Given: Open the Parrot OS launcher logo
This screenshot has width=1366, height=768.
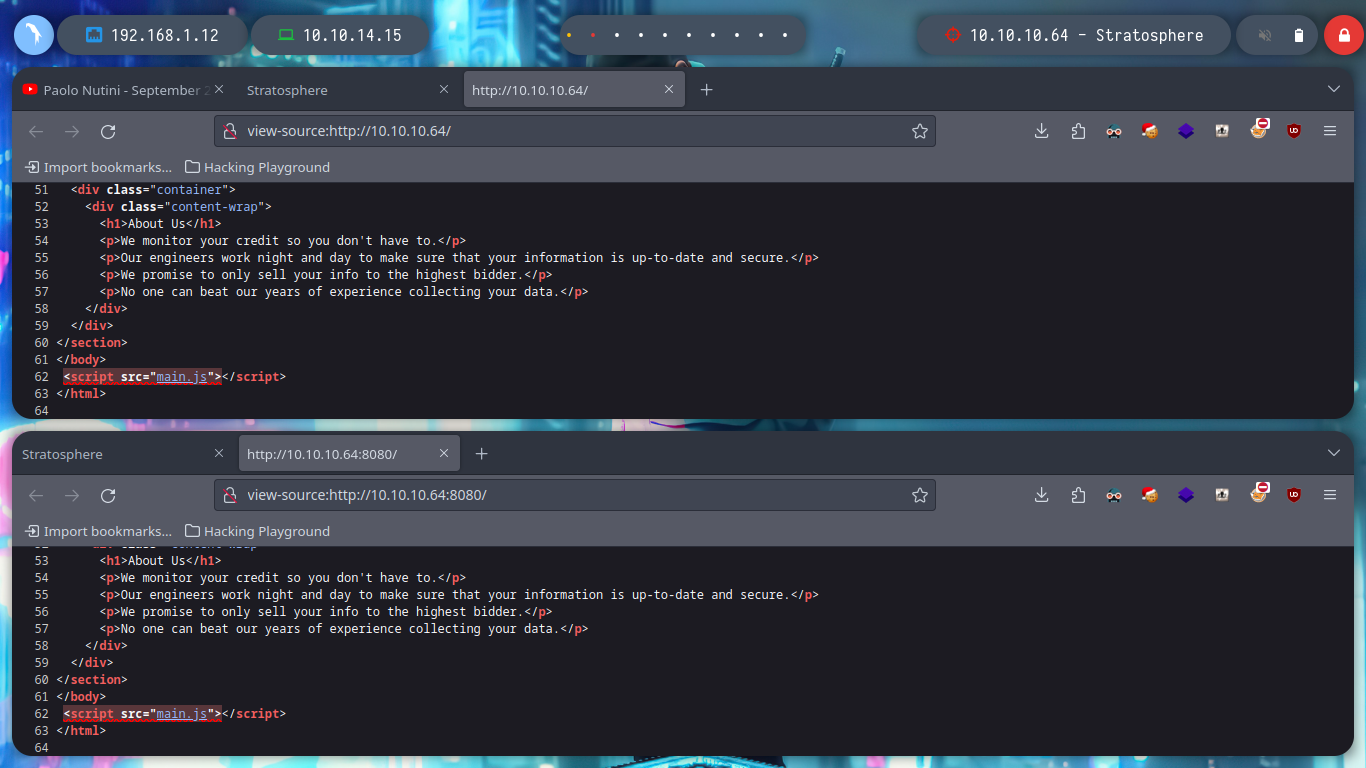Looking at the screenshot, I should (33, 35).
